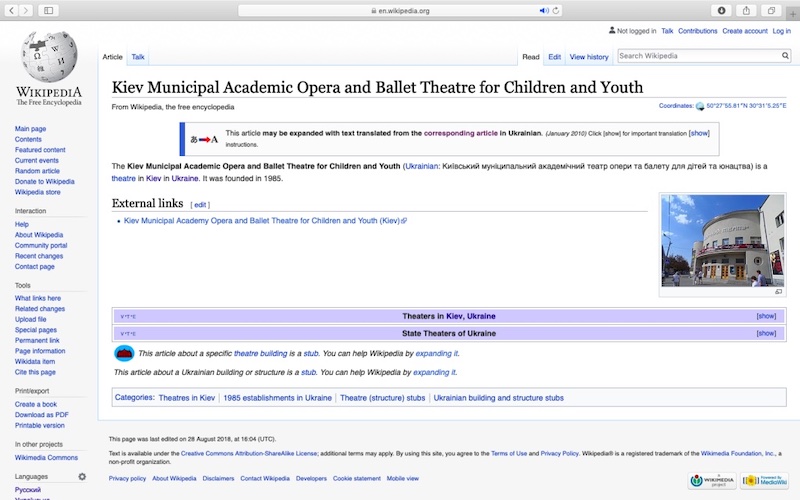Click the Powered by MediaWiki badge
Viewport: 800px width, 500px height.
[765, 481]
